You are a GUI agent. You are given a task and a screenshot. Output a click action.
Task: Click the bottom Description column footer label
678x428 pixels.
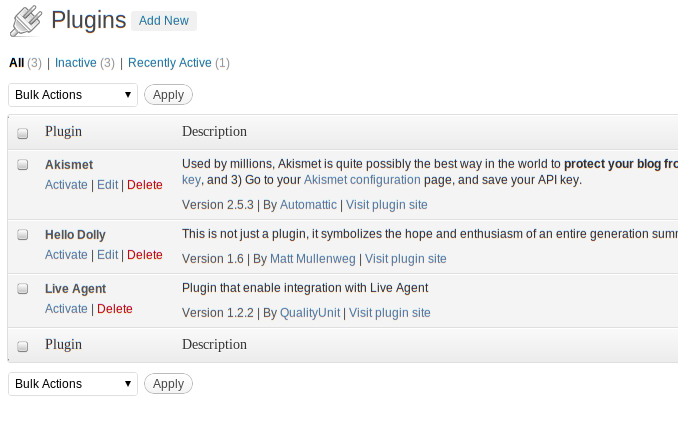point(214,345)
